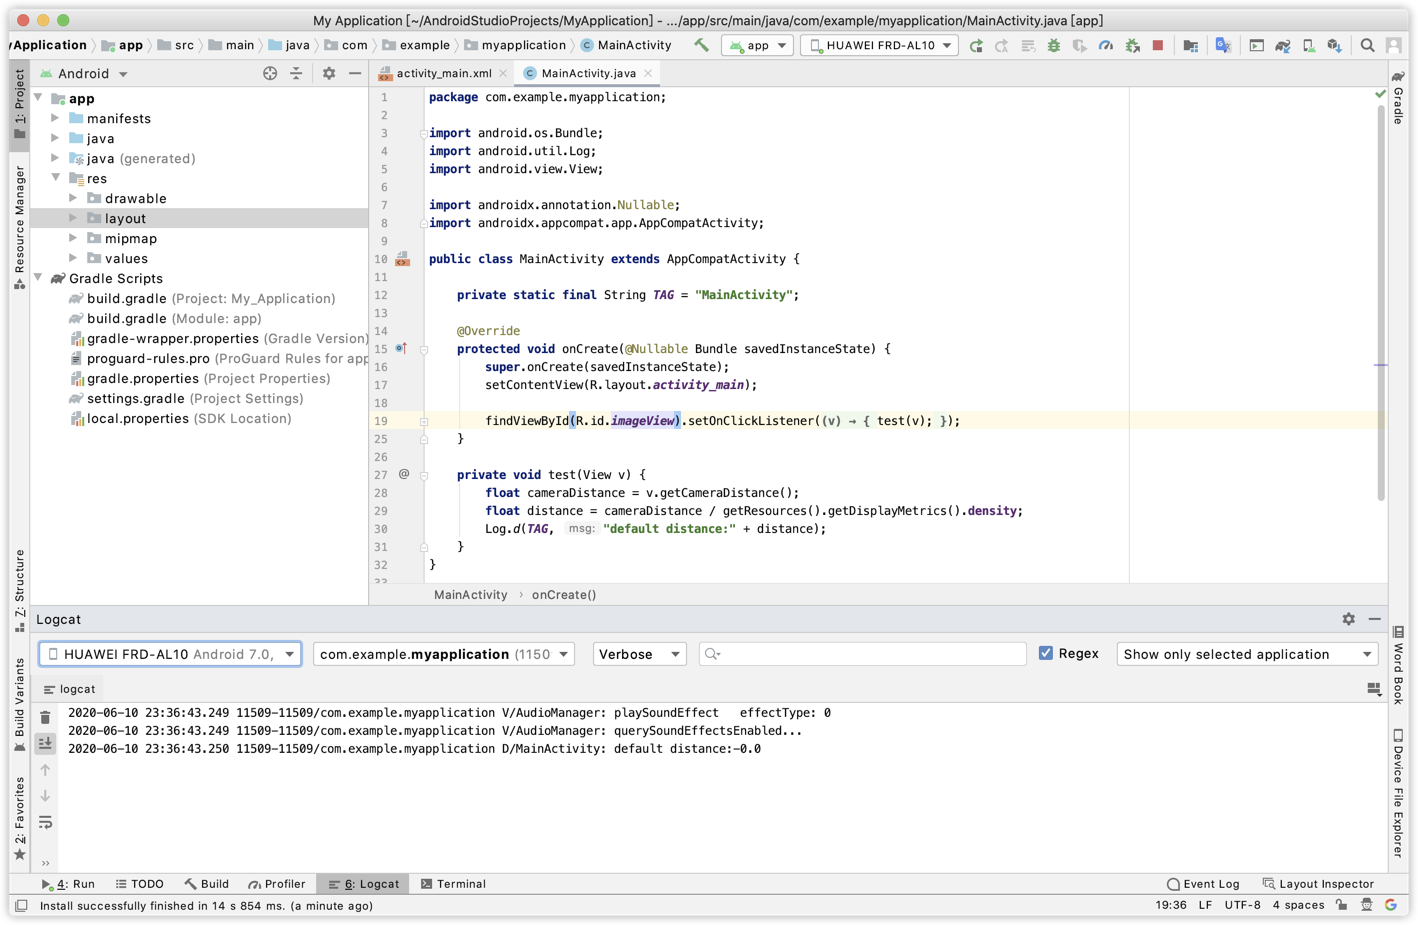This screenshot has height=925, width=1418.
Task: Toggle scroll to end in logcat
Action: click(45, 743)
